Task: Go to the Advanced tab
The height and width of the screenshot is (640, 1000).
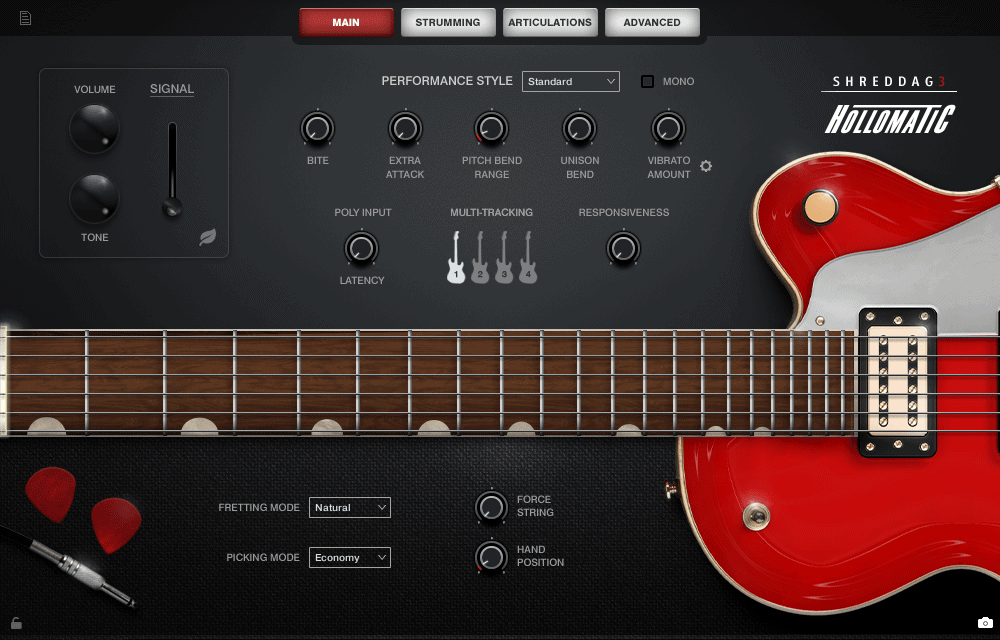Action: [x=652, y=22]
